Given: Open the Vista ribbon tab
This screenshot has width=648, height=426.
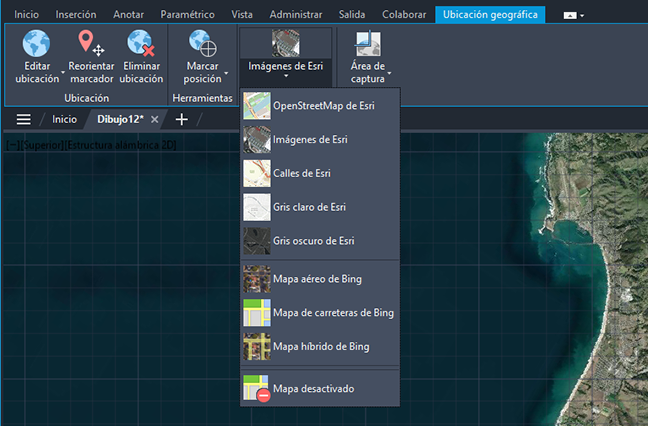Looking at the screenshot, I should (242, 14).
